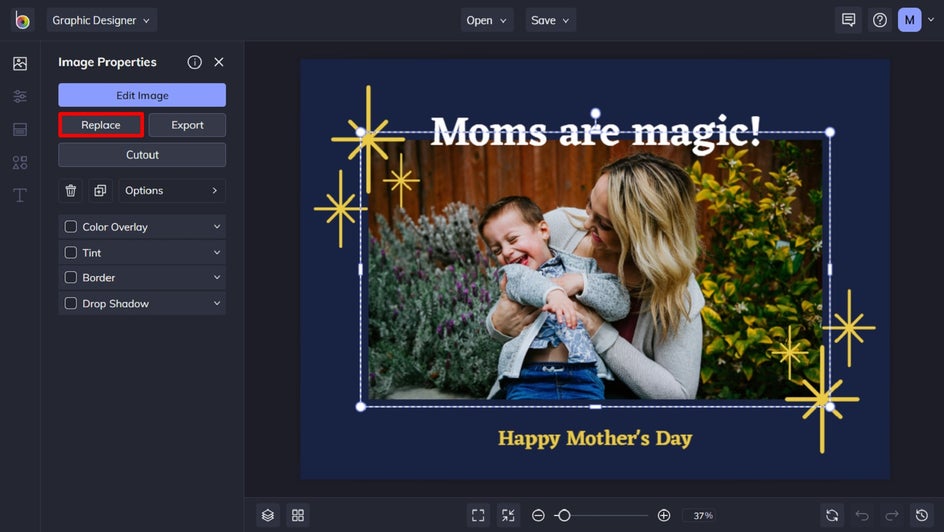Click the fullscreen collapse arrows icon

508,515
